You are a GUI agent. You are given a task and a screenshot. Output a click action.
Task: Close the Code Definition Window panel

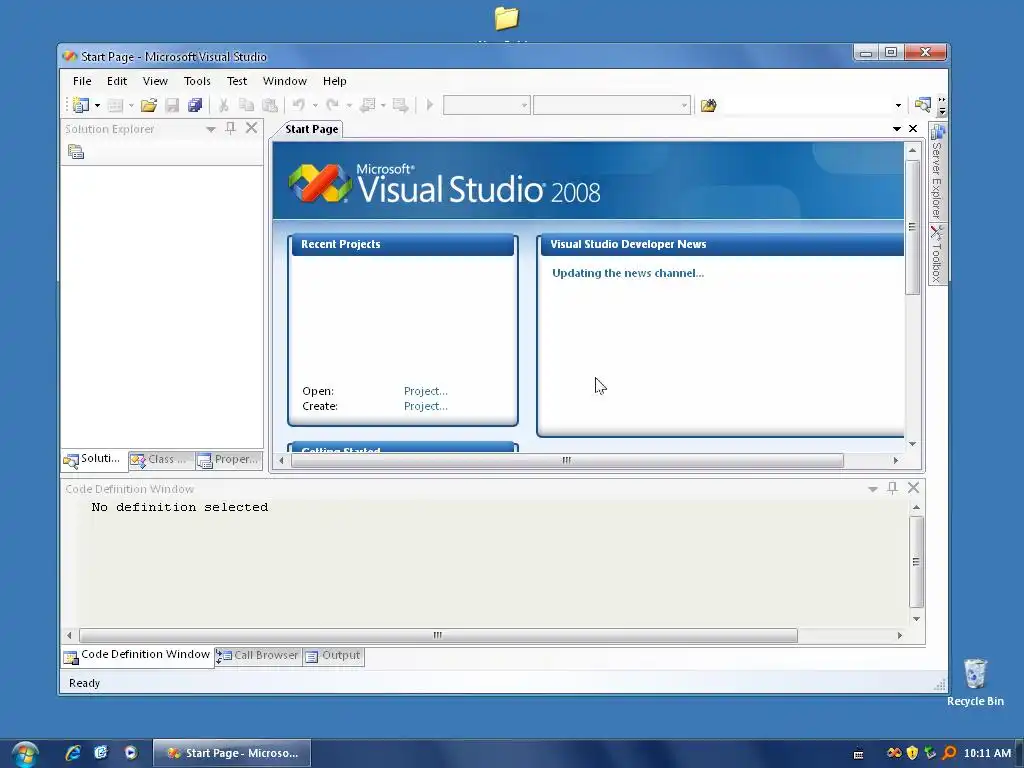click(914, 488)
